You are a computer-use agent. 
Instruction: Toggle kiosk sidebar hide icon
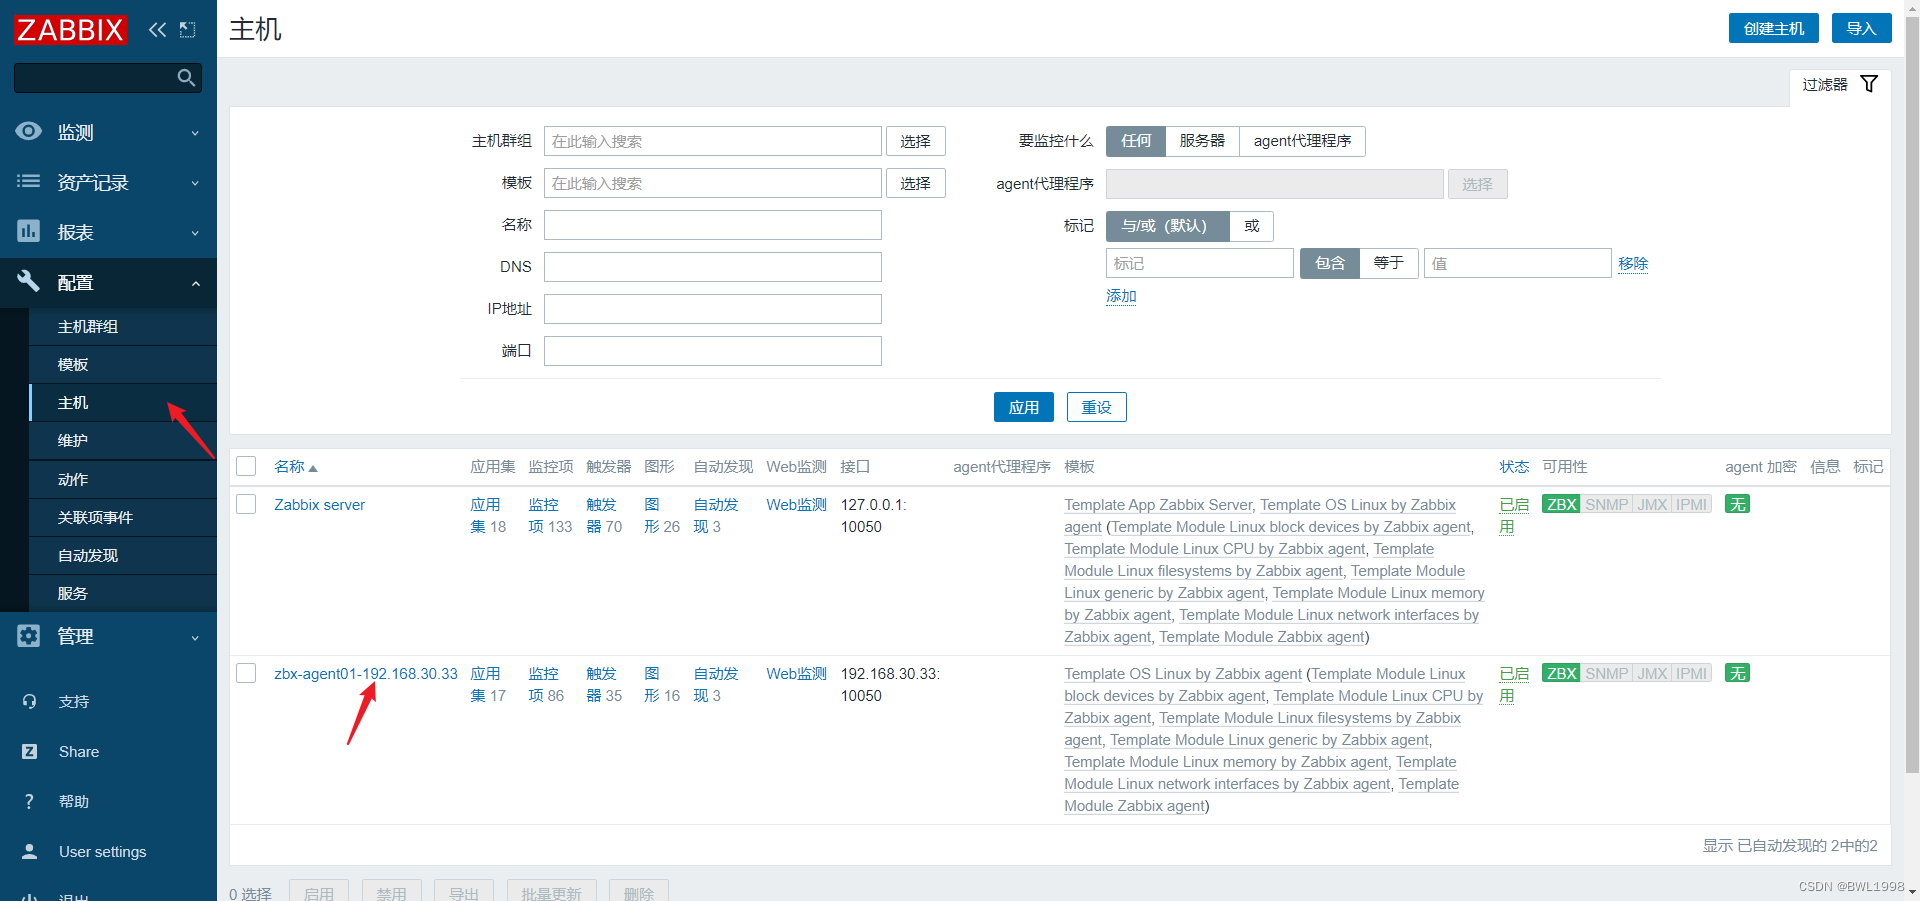click(187, 30)
